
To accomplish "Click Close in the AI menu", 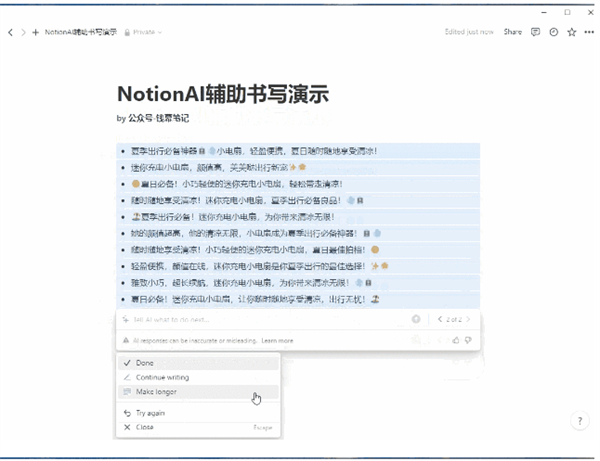I will click(x=146, y=427).
